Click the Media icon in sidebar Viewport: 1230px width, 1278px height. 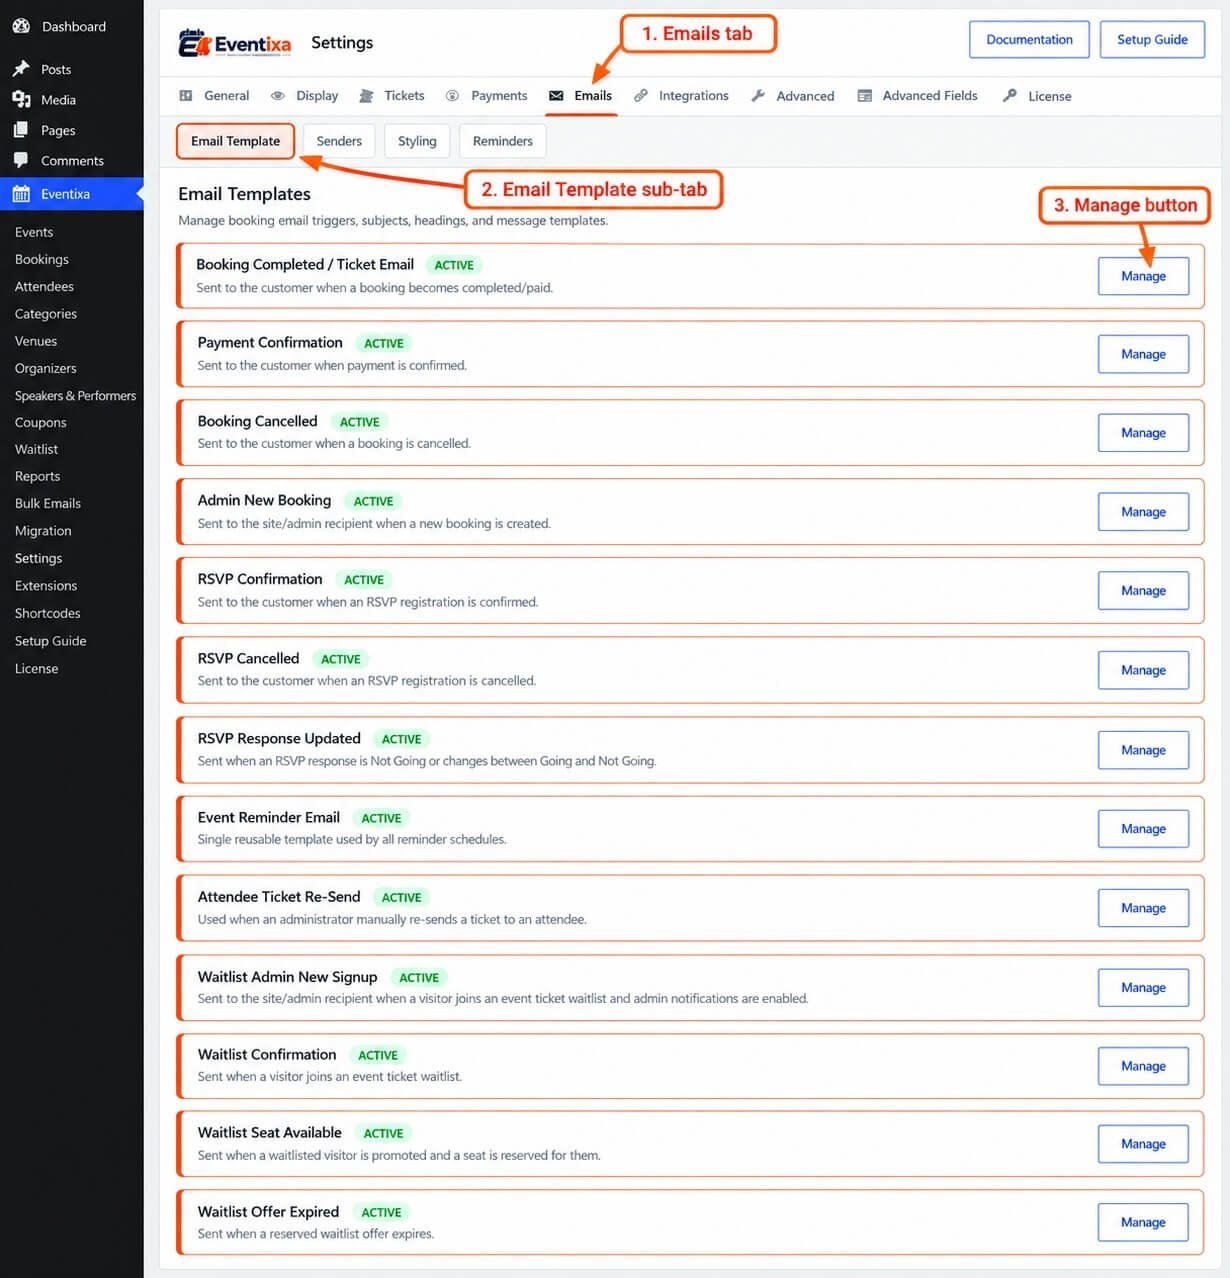click(21, 99)
